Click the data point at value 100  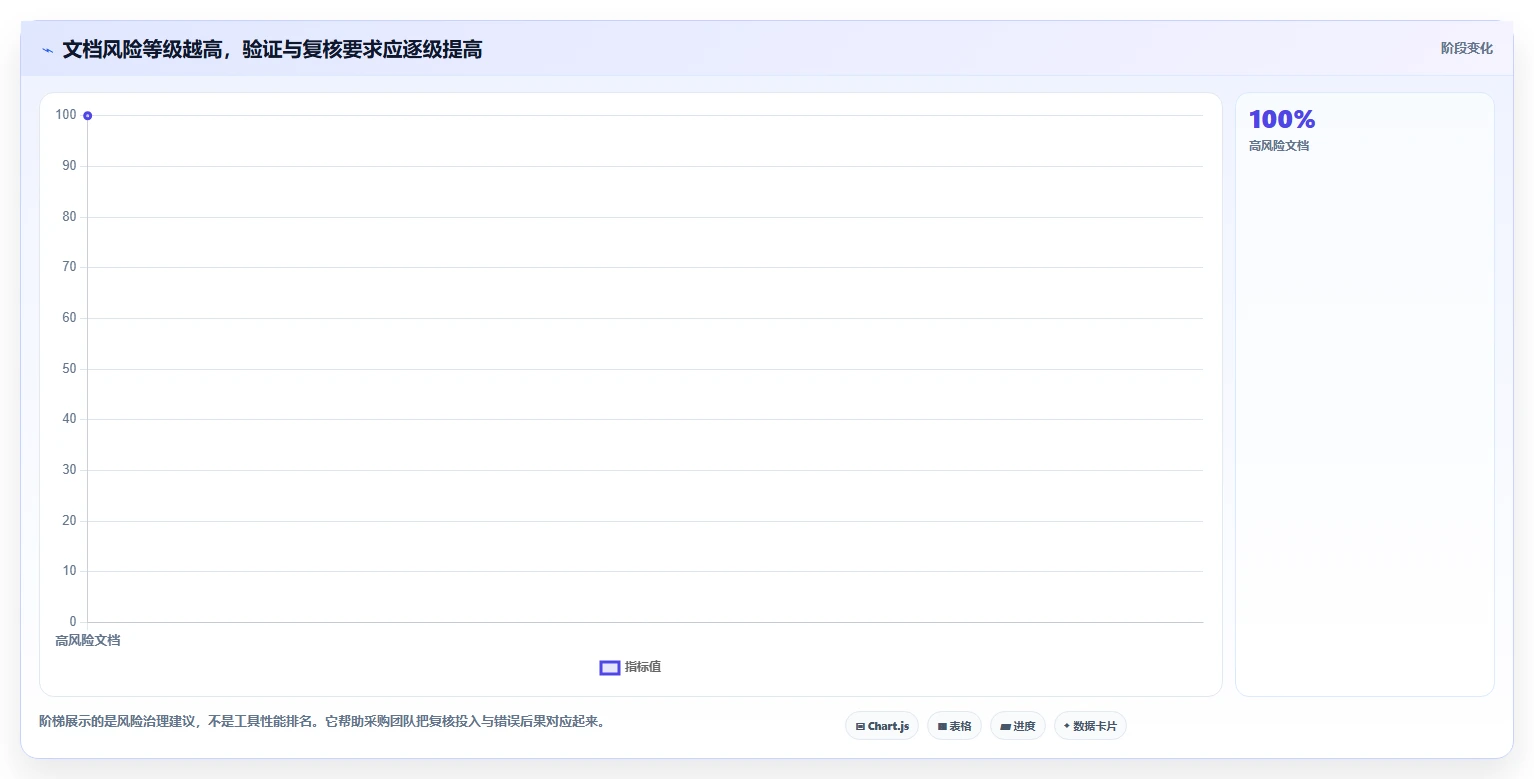point(88,116)
